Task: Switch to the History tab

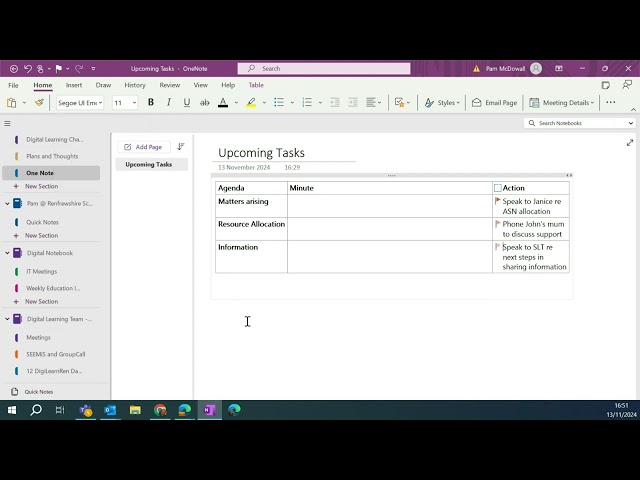Action: 135,85
